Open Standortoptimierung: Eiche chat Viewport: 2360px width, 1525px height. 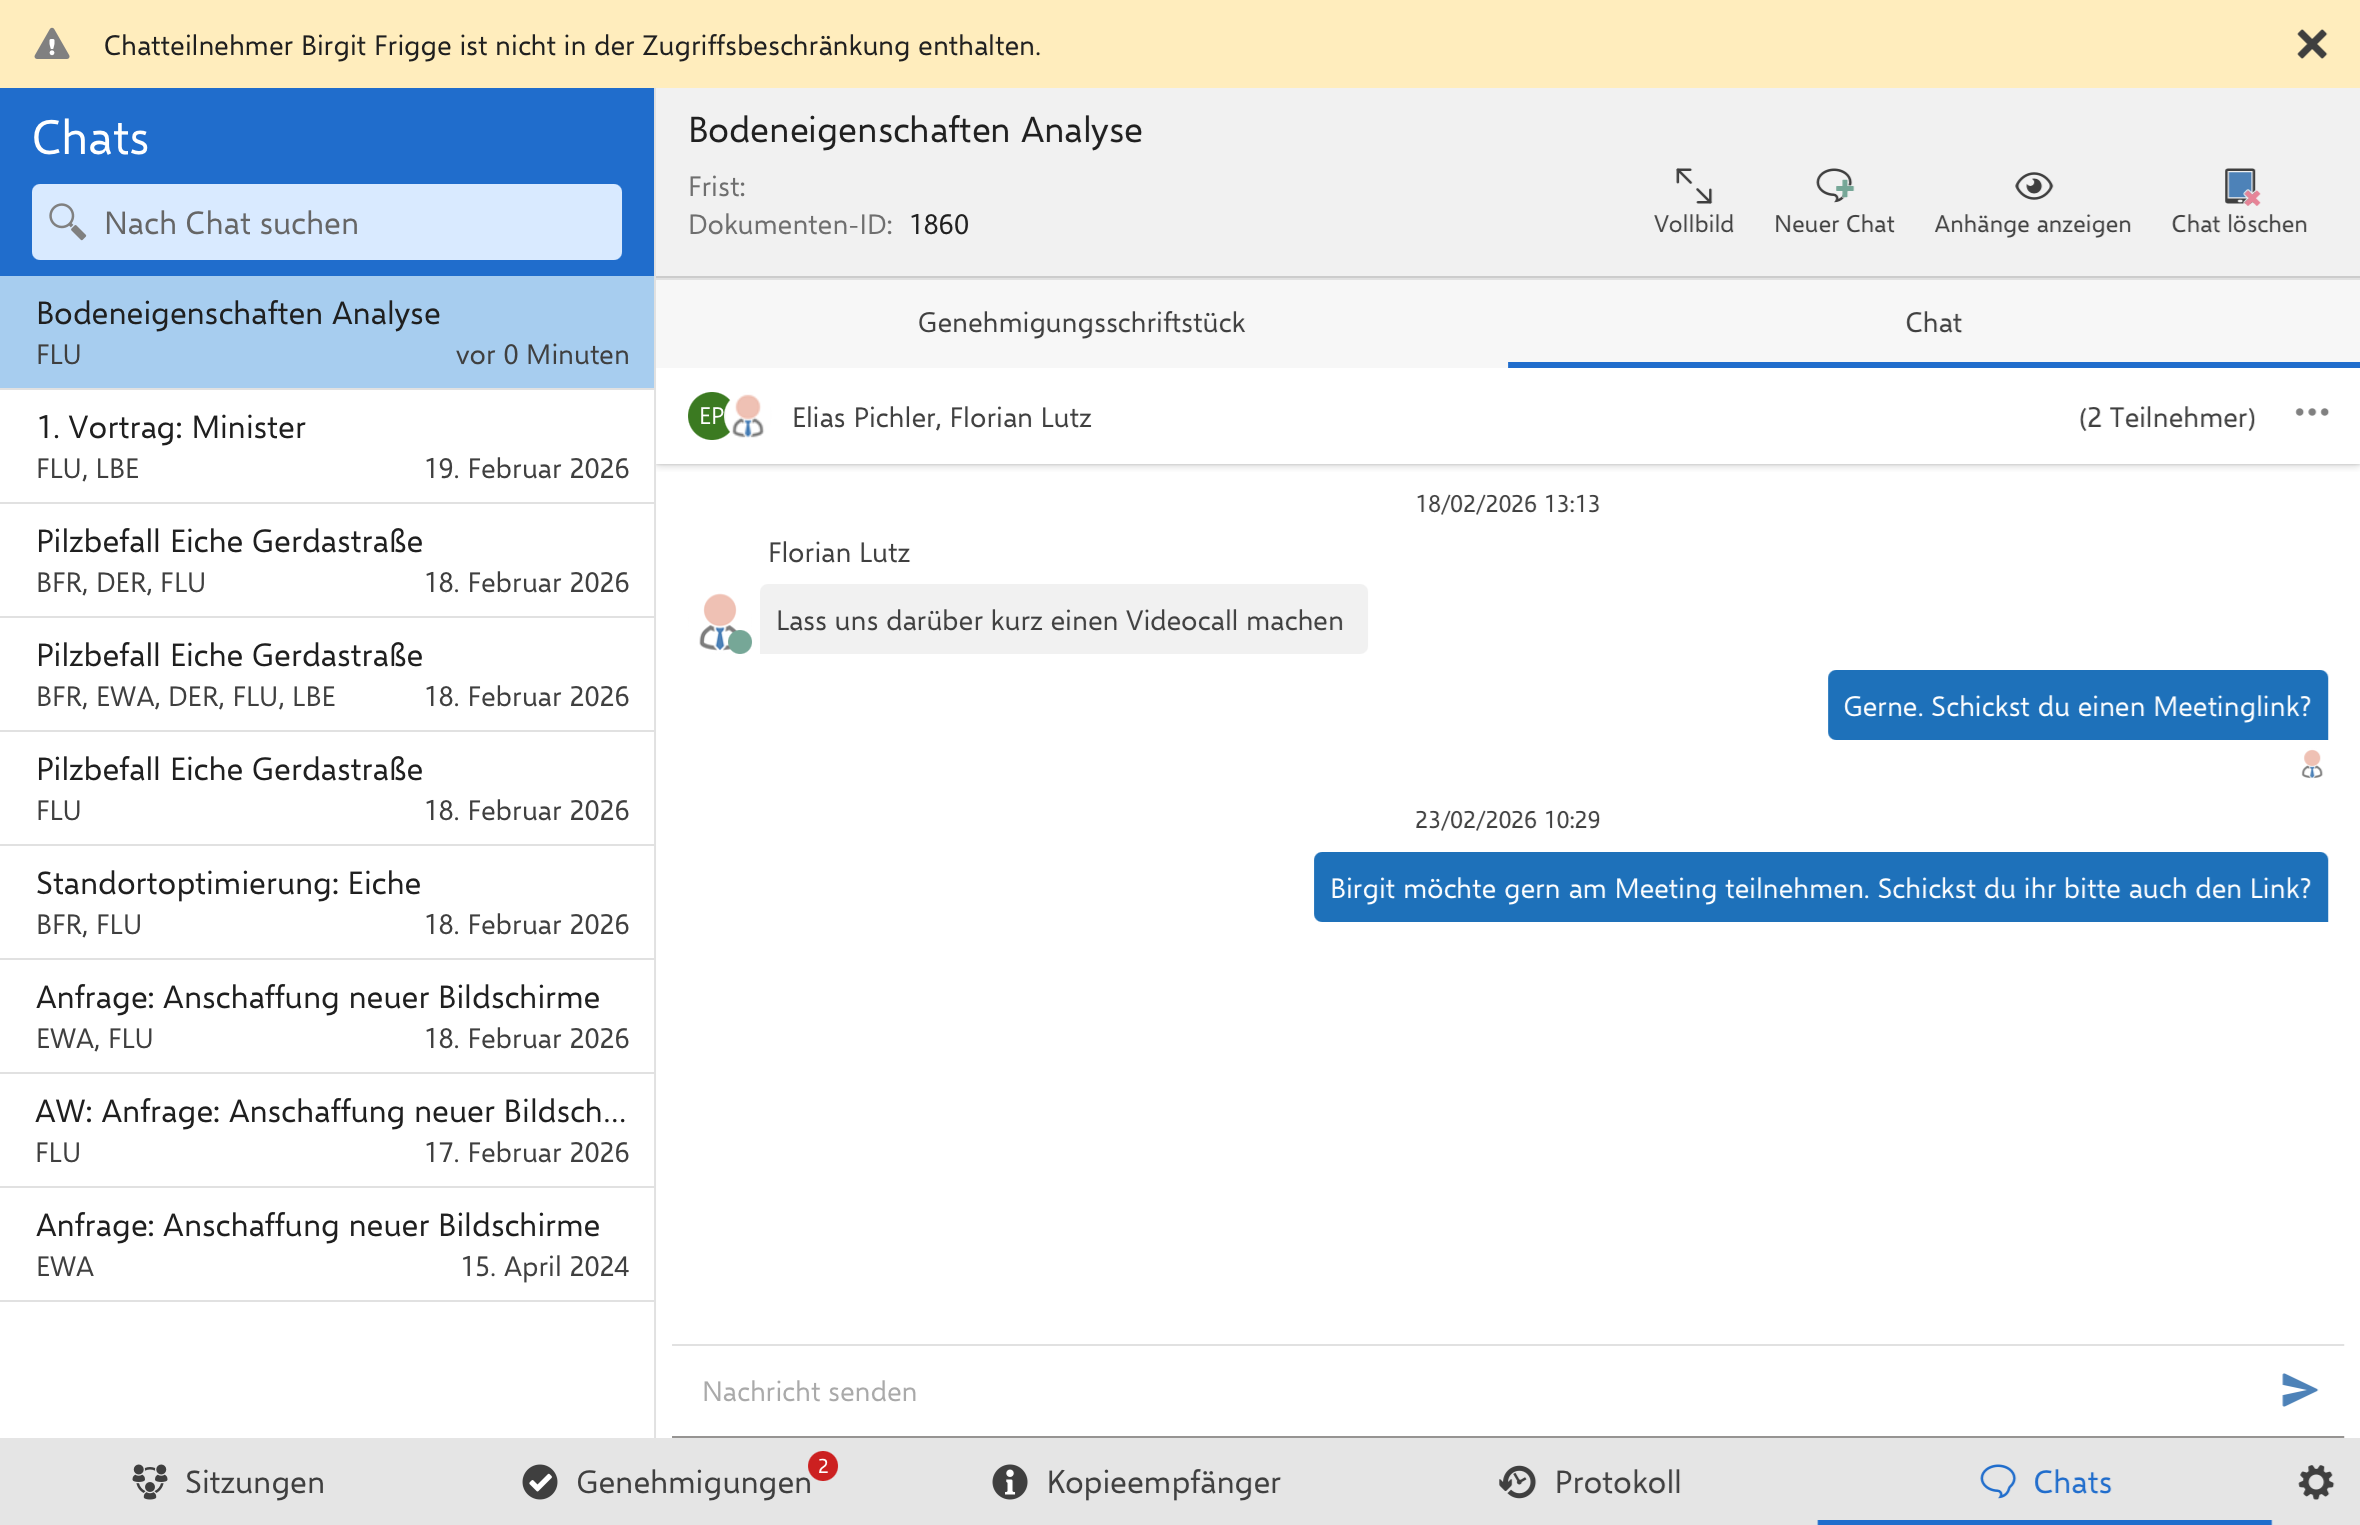[327, 902]
